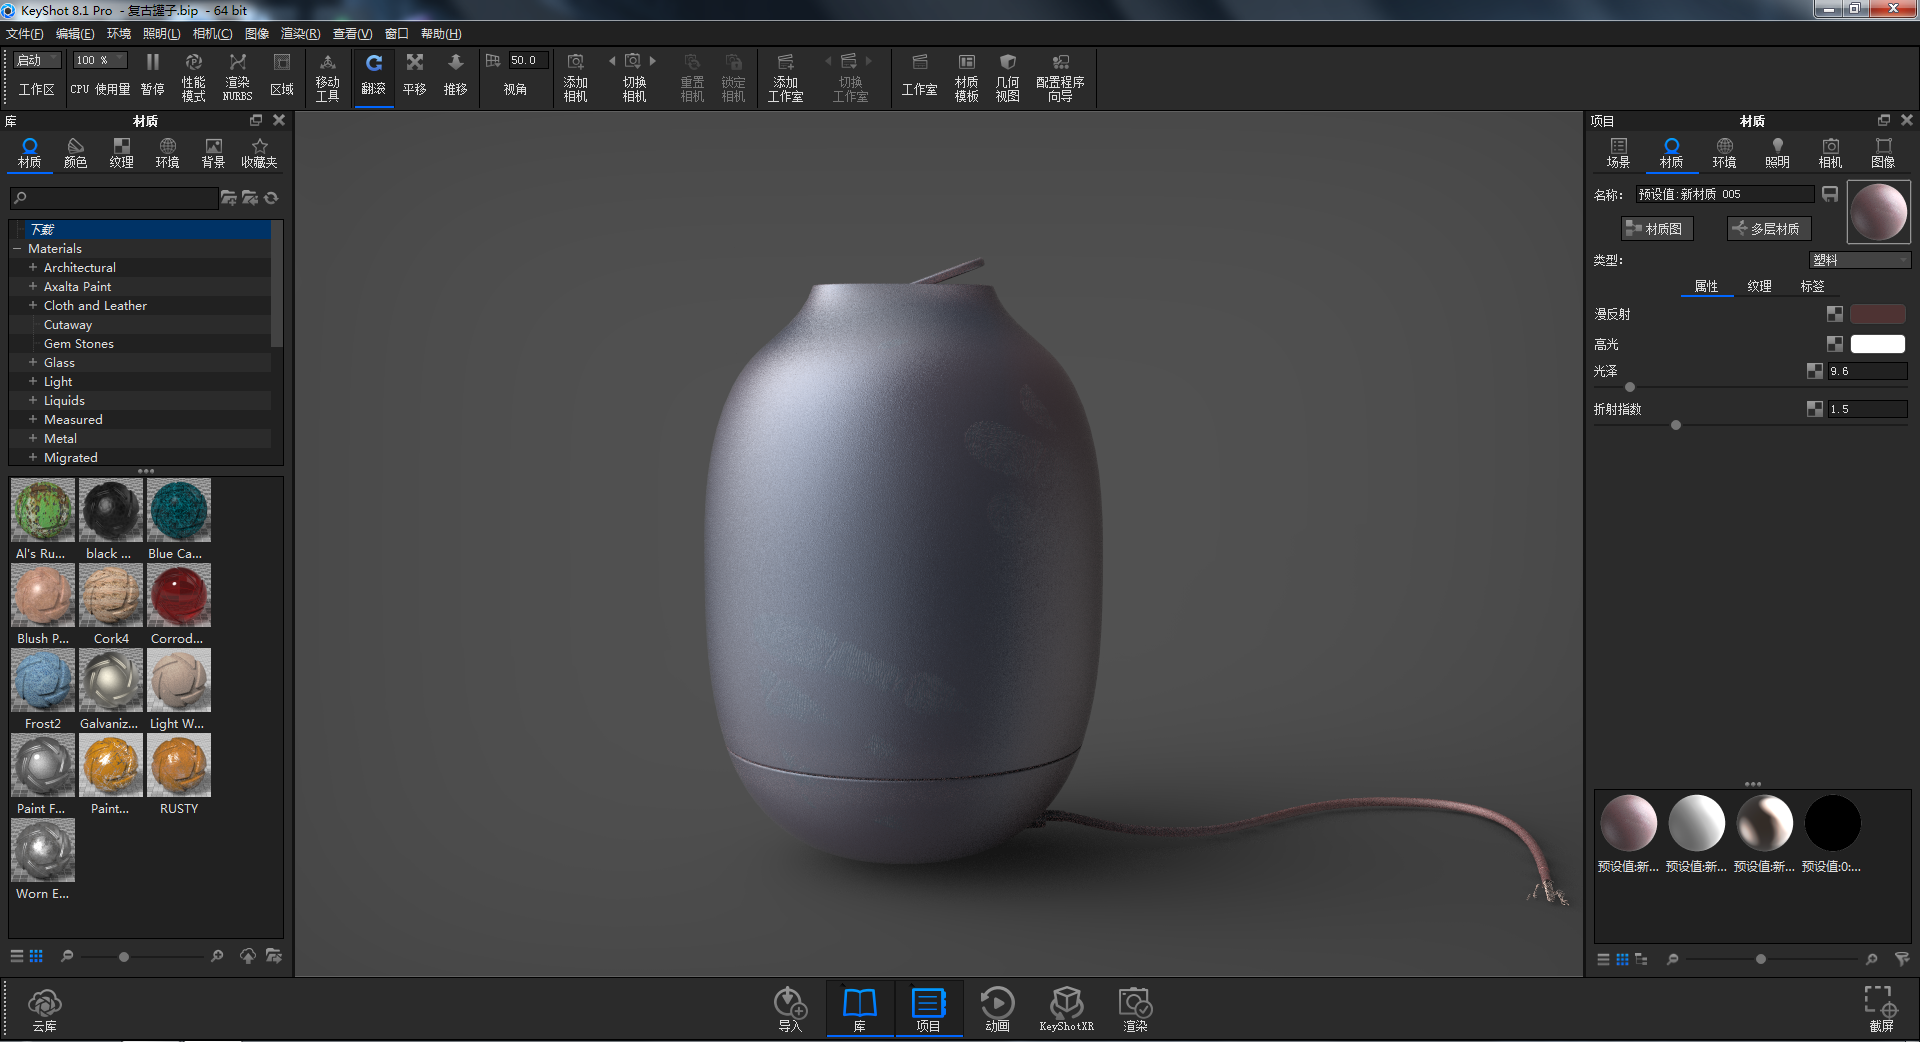1920x1042 pixels.
Task: Click the 漫反射 diffuse color swatch
Action: tap(1878, 313)
